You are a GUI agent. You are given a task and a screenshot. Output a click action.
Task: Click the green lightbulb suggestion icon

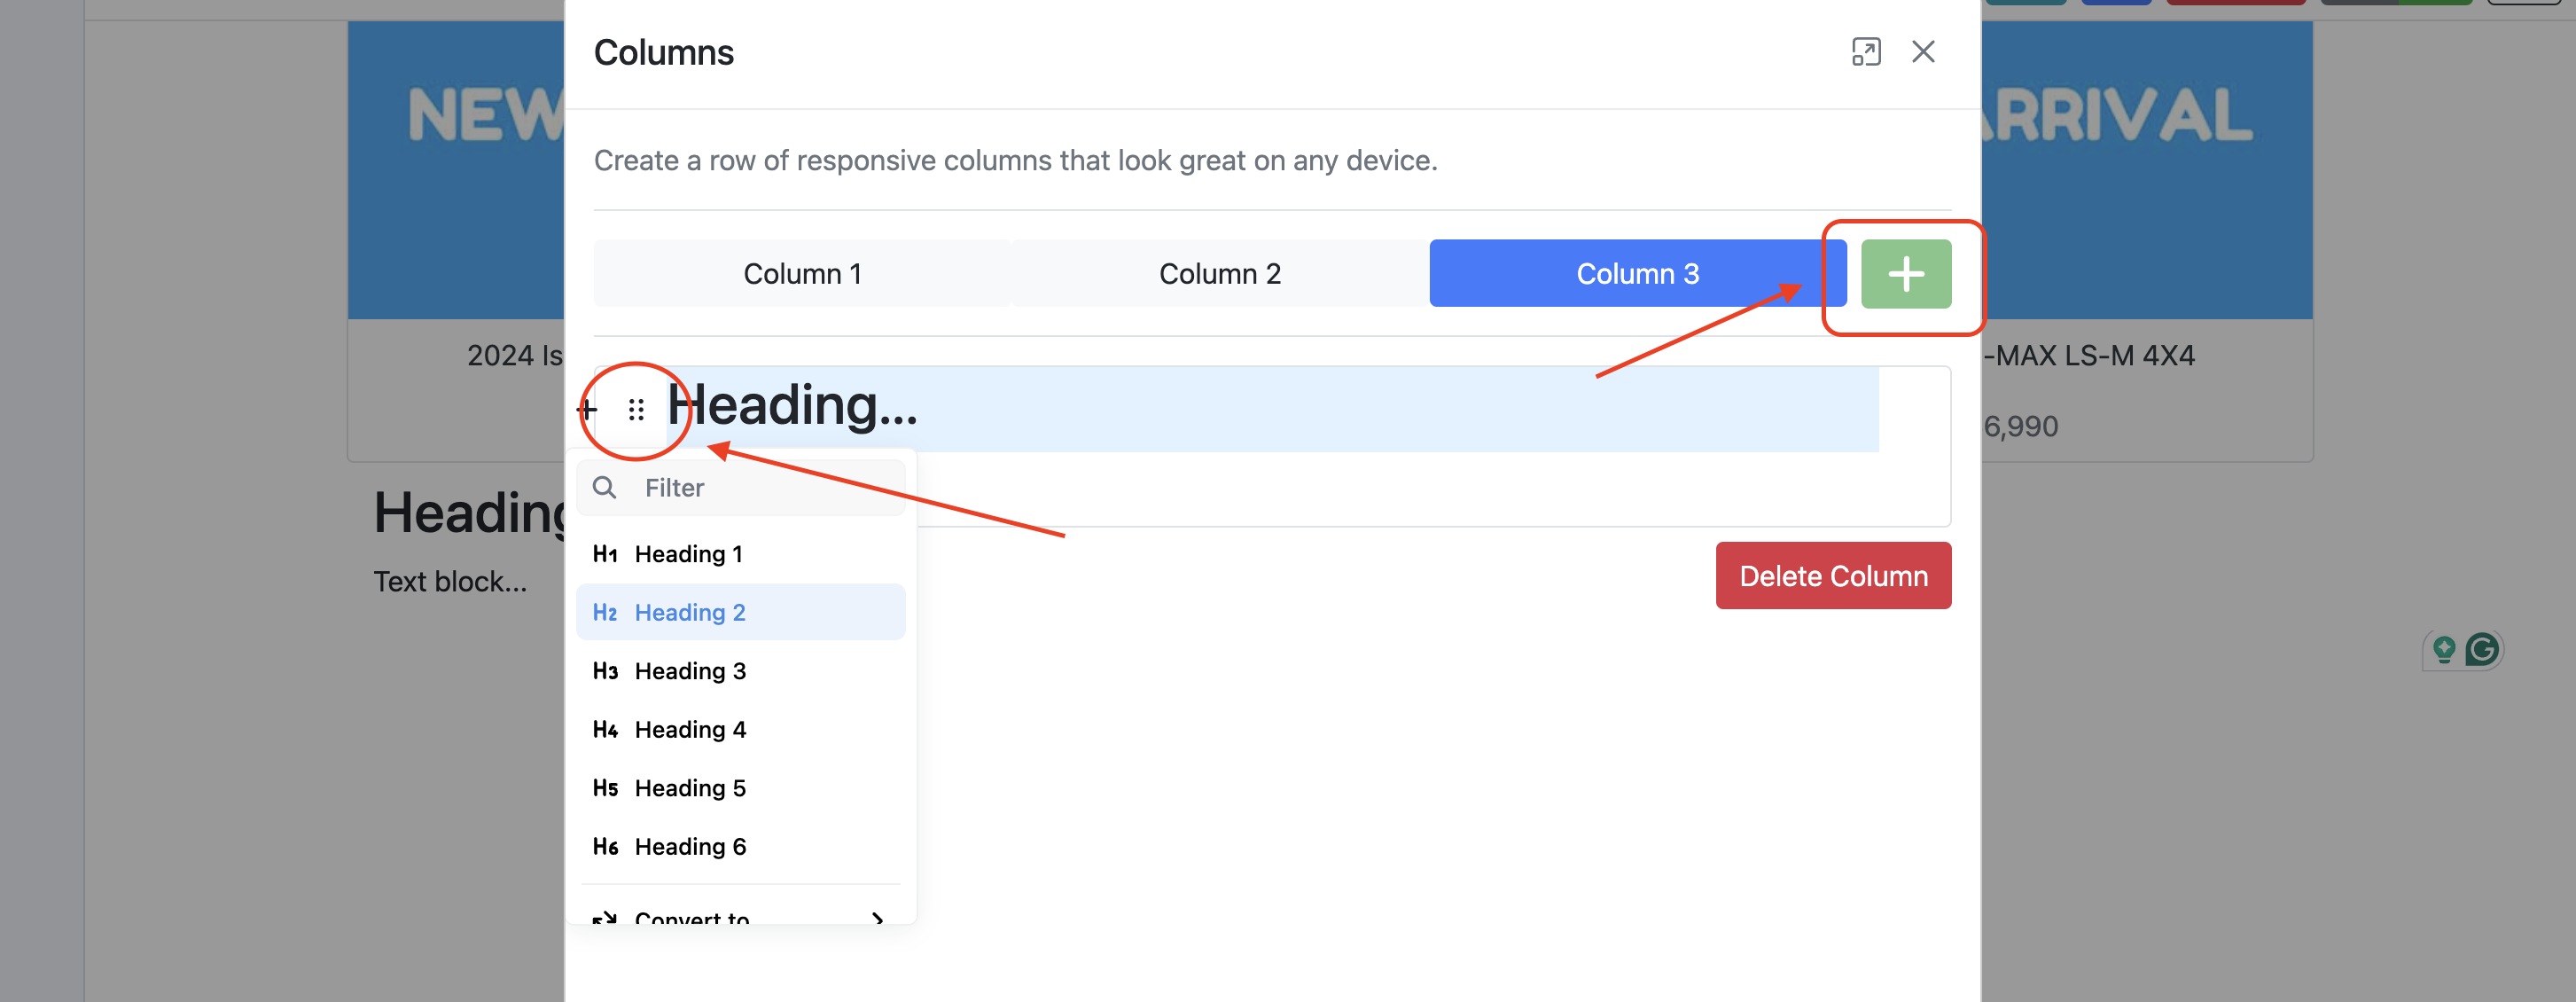pyautogui.click(x=2443, y=650)
